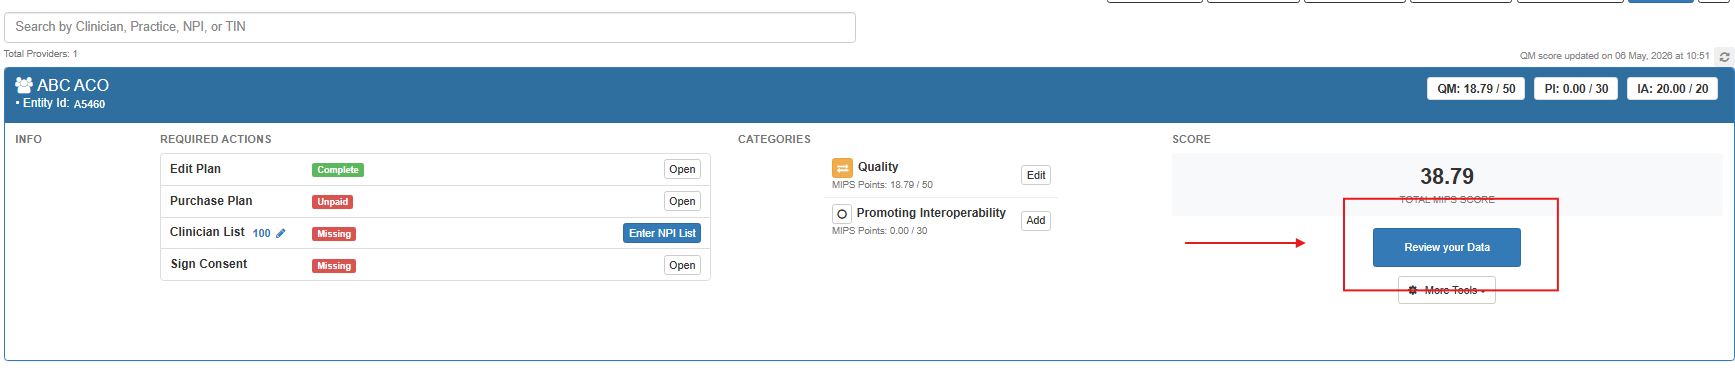The image size is (1735, 376).
Task: Click MIPS Points: 0.00 / 30 text
Action: 879,231
